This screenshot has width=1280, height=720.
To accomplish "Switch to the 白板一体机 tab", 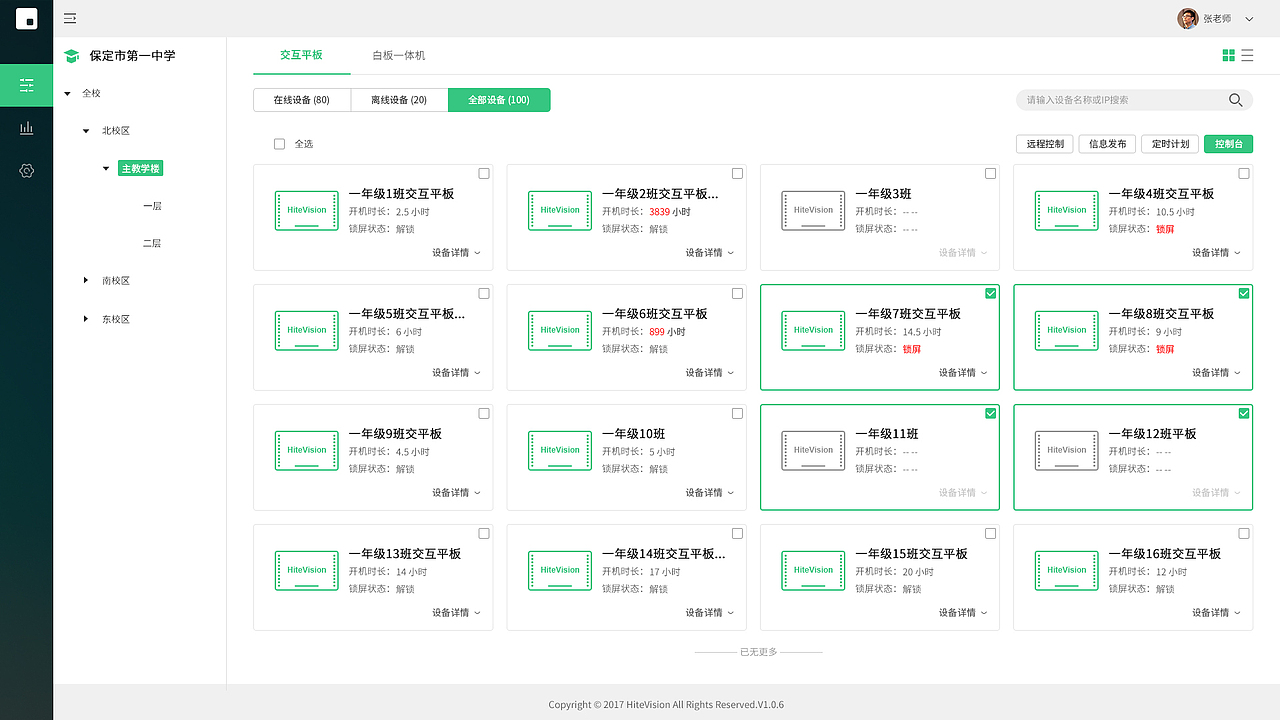I will tap(400, 55).
